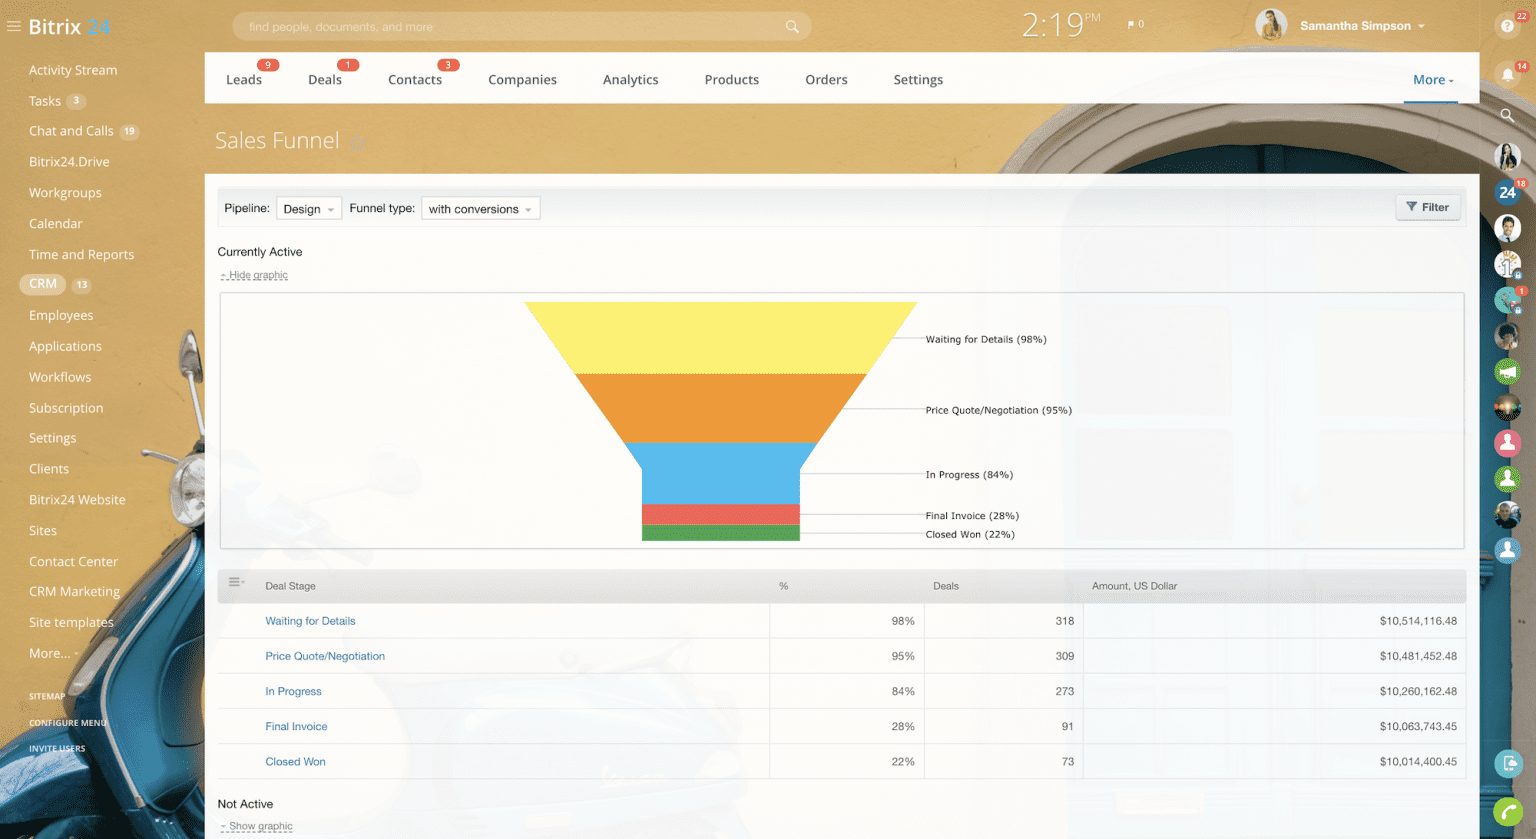Open the Bitrix24 hamburger menu

(x=14, y=26)
